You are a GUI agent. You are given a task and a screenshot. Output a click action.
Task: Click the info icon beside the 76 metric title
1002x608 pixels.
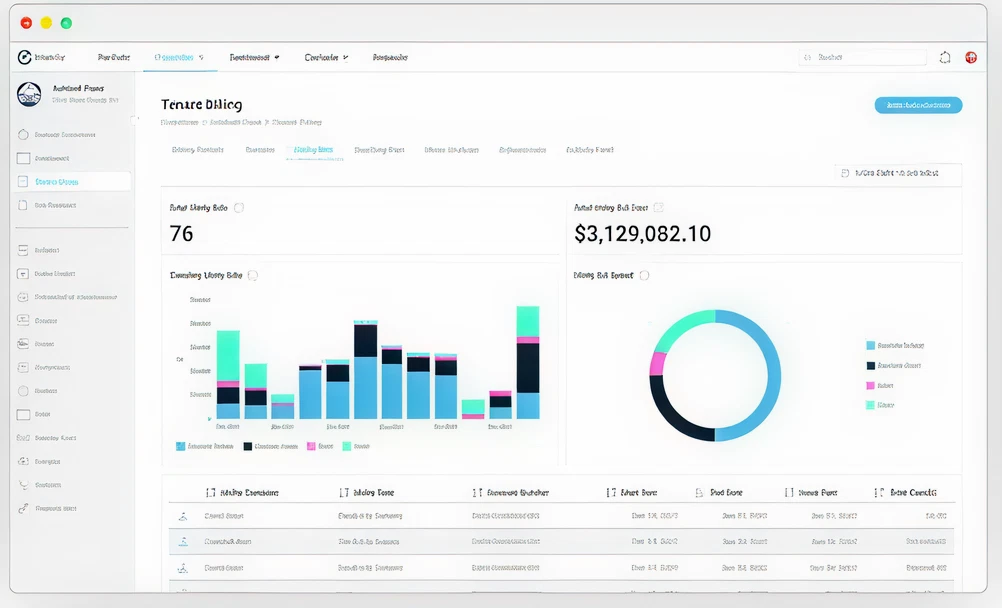[x=239, y=208]
